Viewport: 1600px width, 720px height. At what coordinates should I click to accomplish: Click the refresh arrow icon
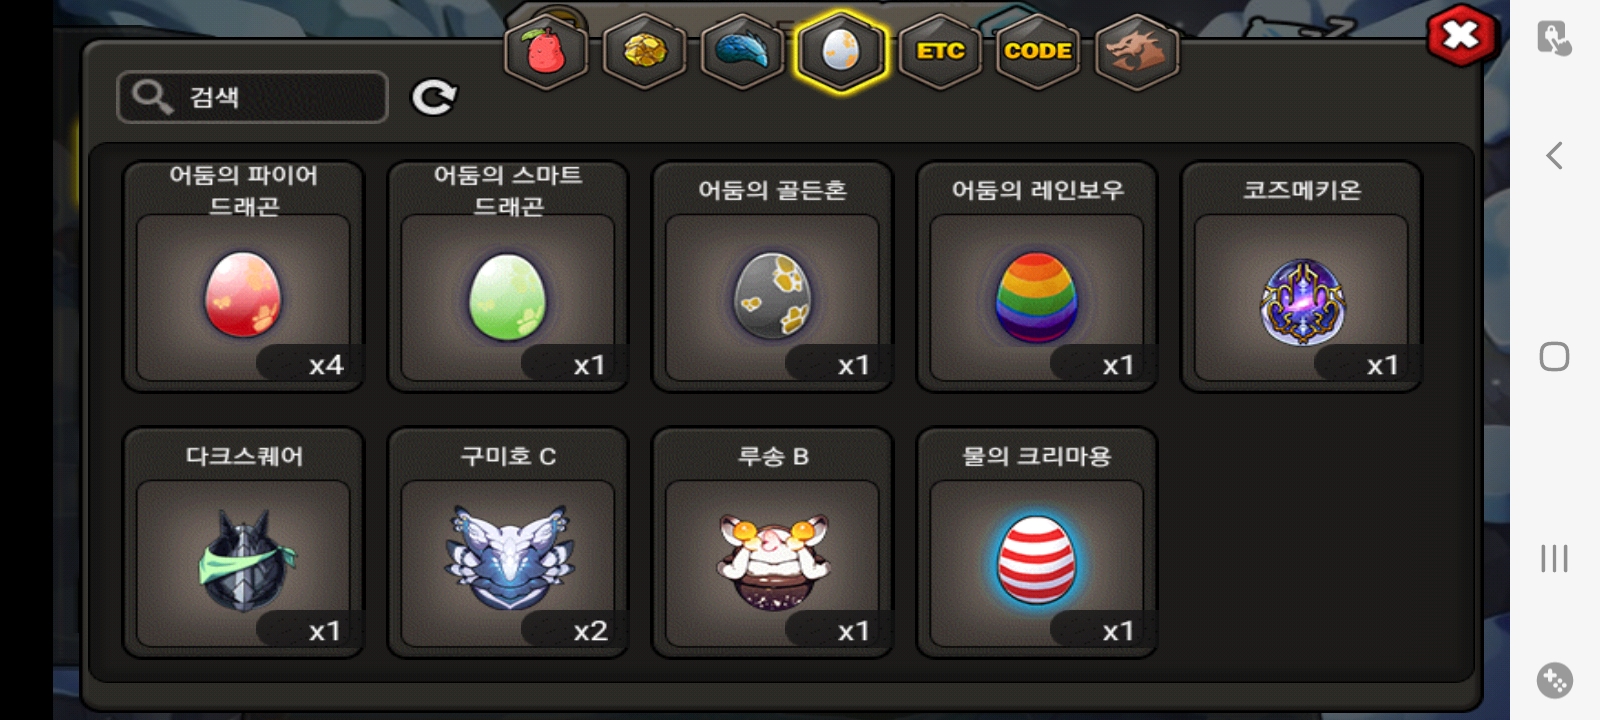coord(434,97)
